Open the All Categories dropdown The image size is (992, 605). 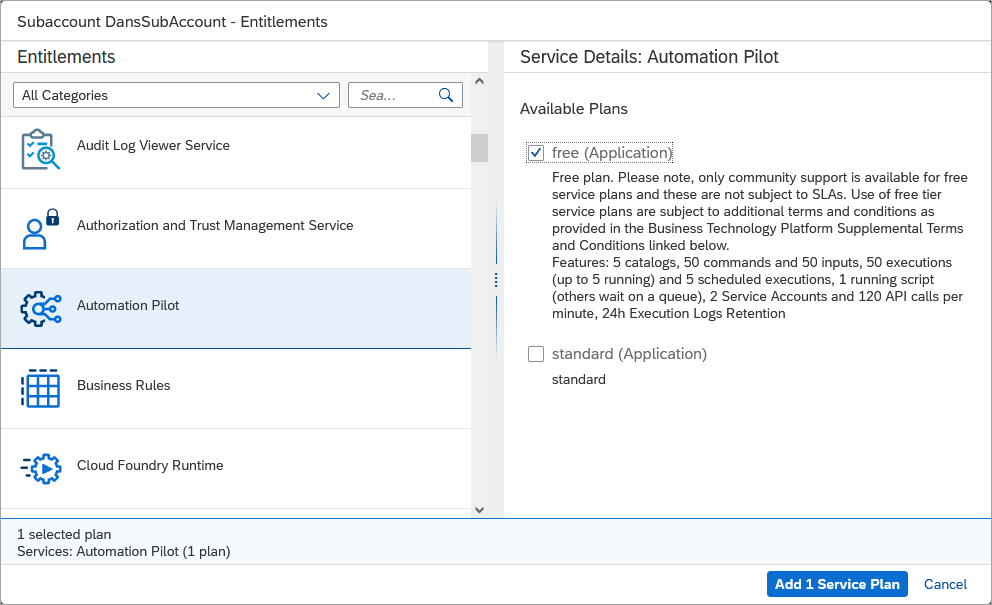tap(177, 95)
